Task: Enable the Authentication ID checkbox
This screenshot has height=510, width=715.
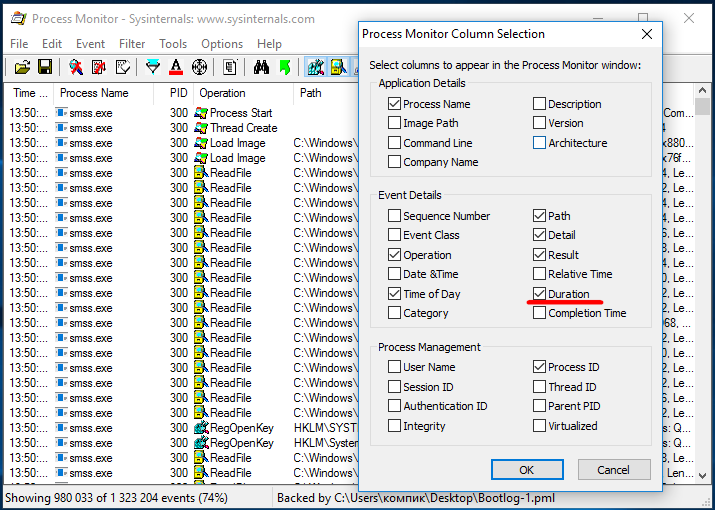Action: pos(394,406)
